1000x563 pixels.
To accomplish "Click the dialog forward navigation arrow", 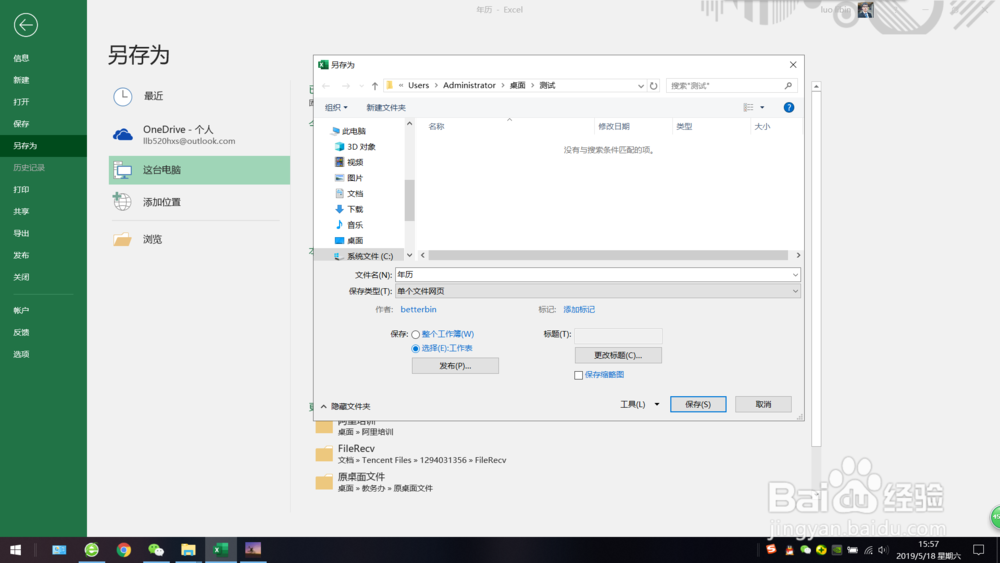I will (346, 85).
